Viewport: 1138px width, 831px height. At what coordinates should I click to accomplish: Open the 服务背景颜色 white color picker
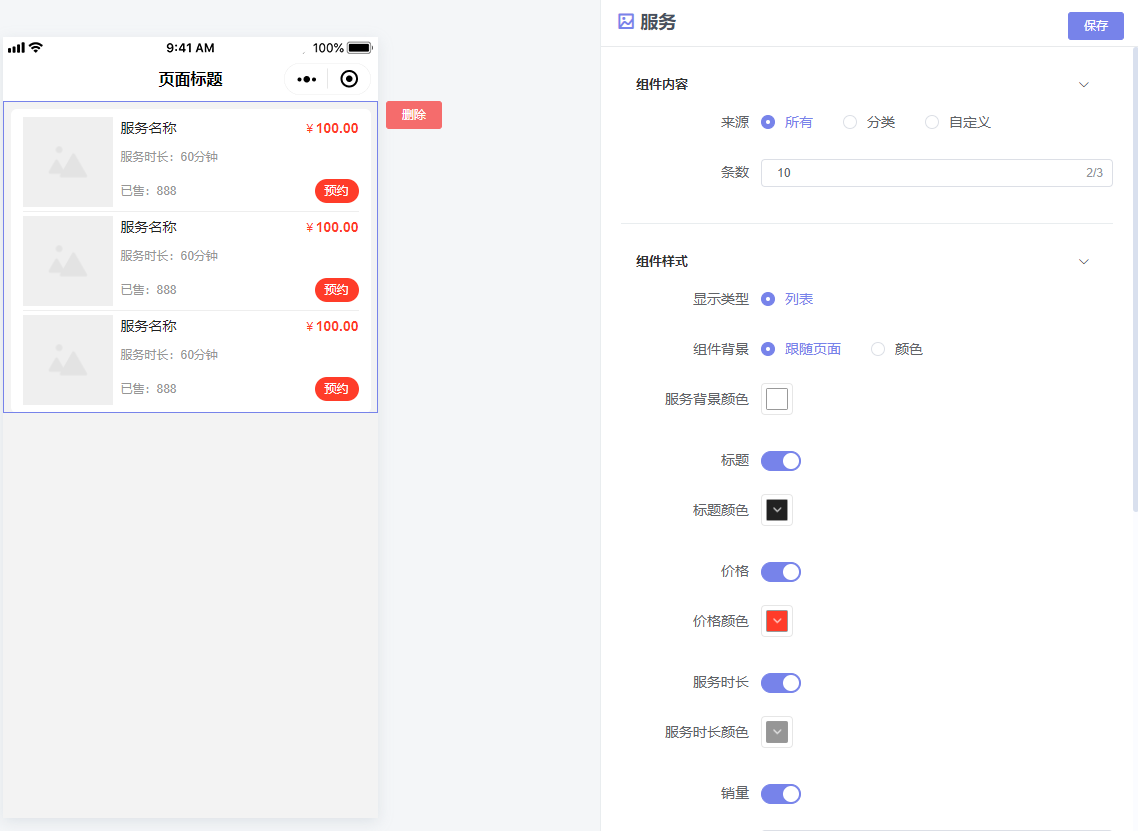(x=777, y=399)
